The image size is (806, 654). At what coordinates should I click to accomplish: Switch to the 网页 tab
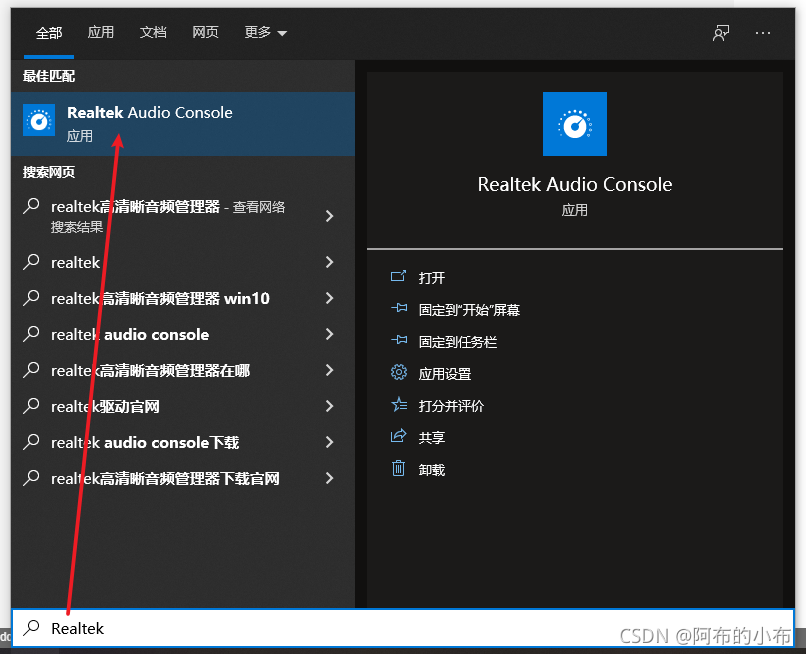(205, 32)
